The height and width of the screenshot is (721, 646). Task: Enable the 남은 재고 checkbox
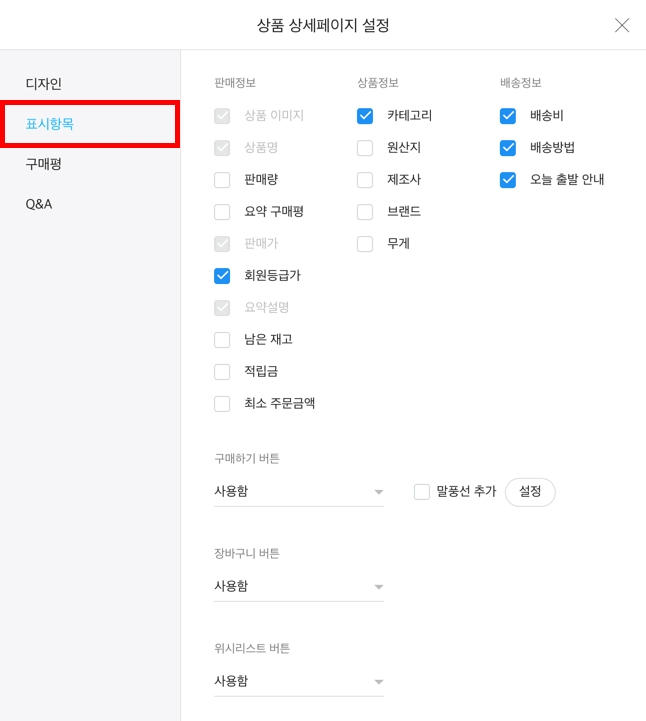pos(222,340)
